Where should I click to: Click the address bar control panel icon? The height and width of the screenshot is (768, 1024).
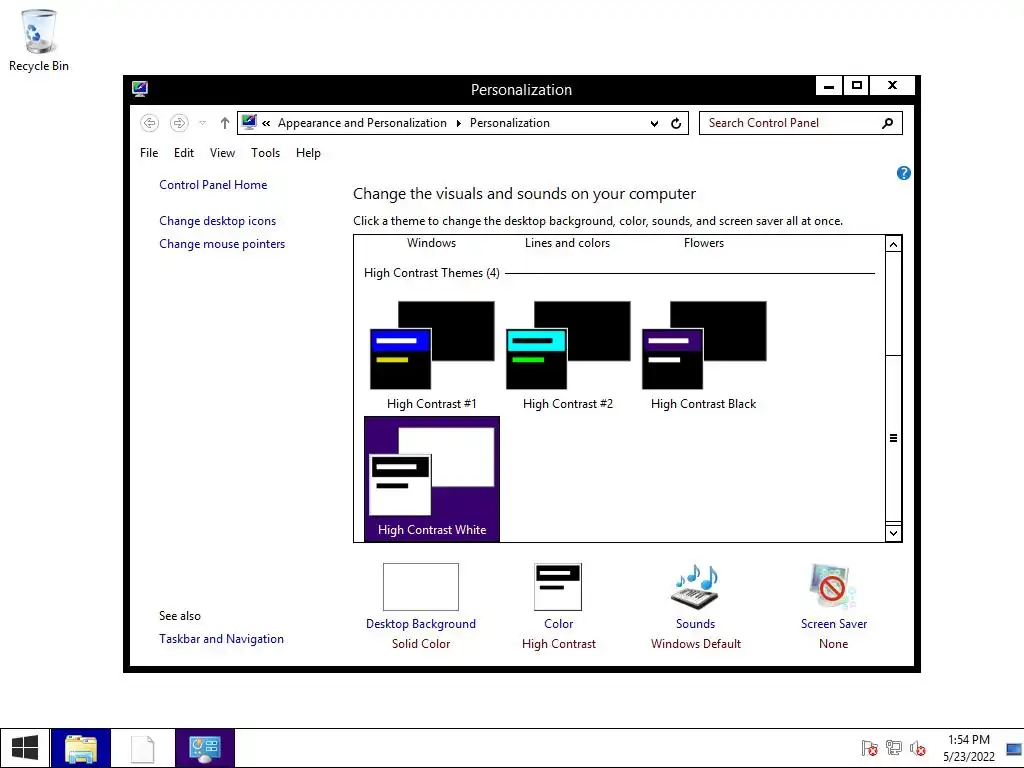click(x=249, y=122)
